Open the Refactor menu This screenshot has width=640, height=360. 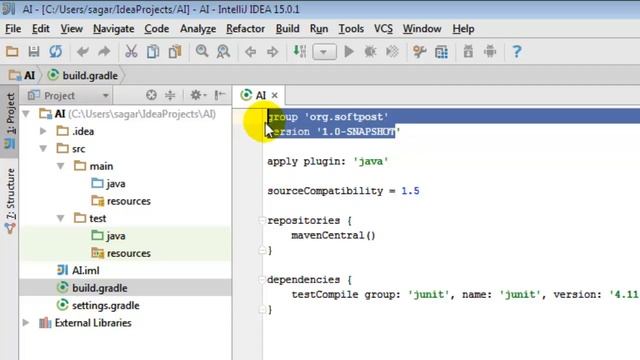[245, 29]
